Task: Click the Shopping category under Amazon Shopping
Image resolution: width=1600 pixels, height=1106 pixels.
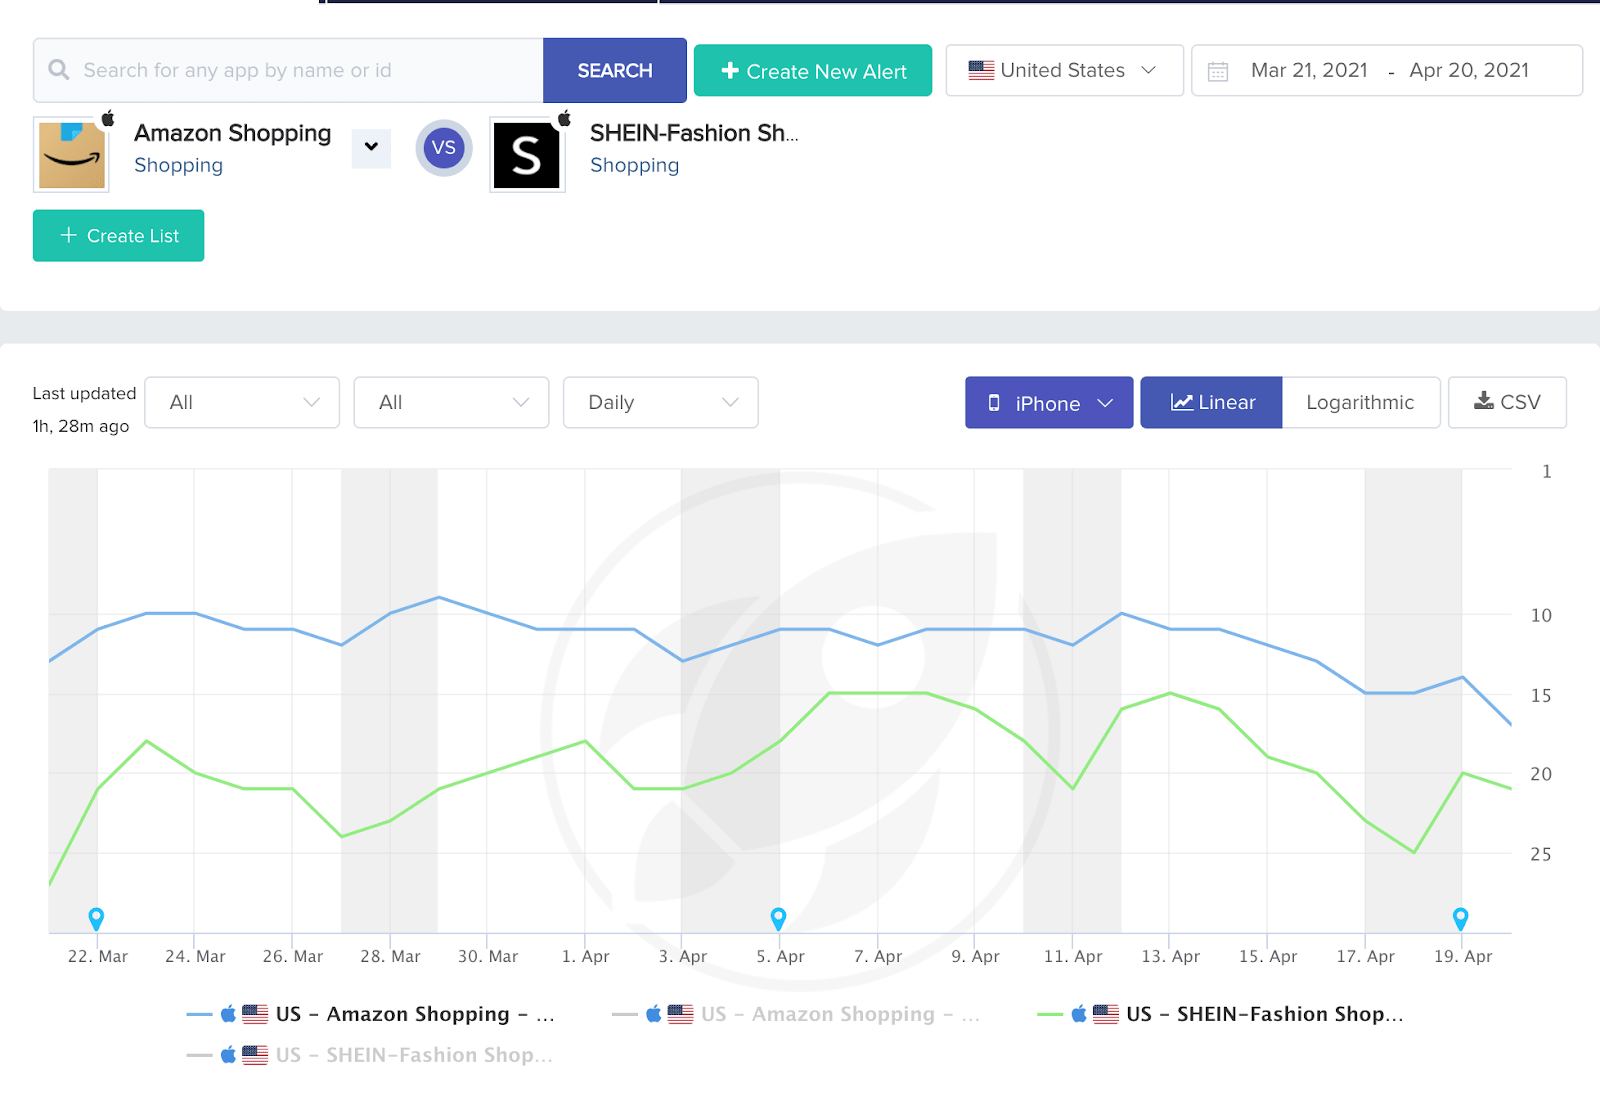Action: (179, 165)
